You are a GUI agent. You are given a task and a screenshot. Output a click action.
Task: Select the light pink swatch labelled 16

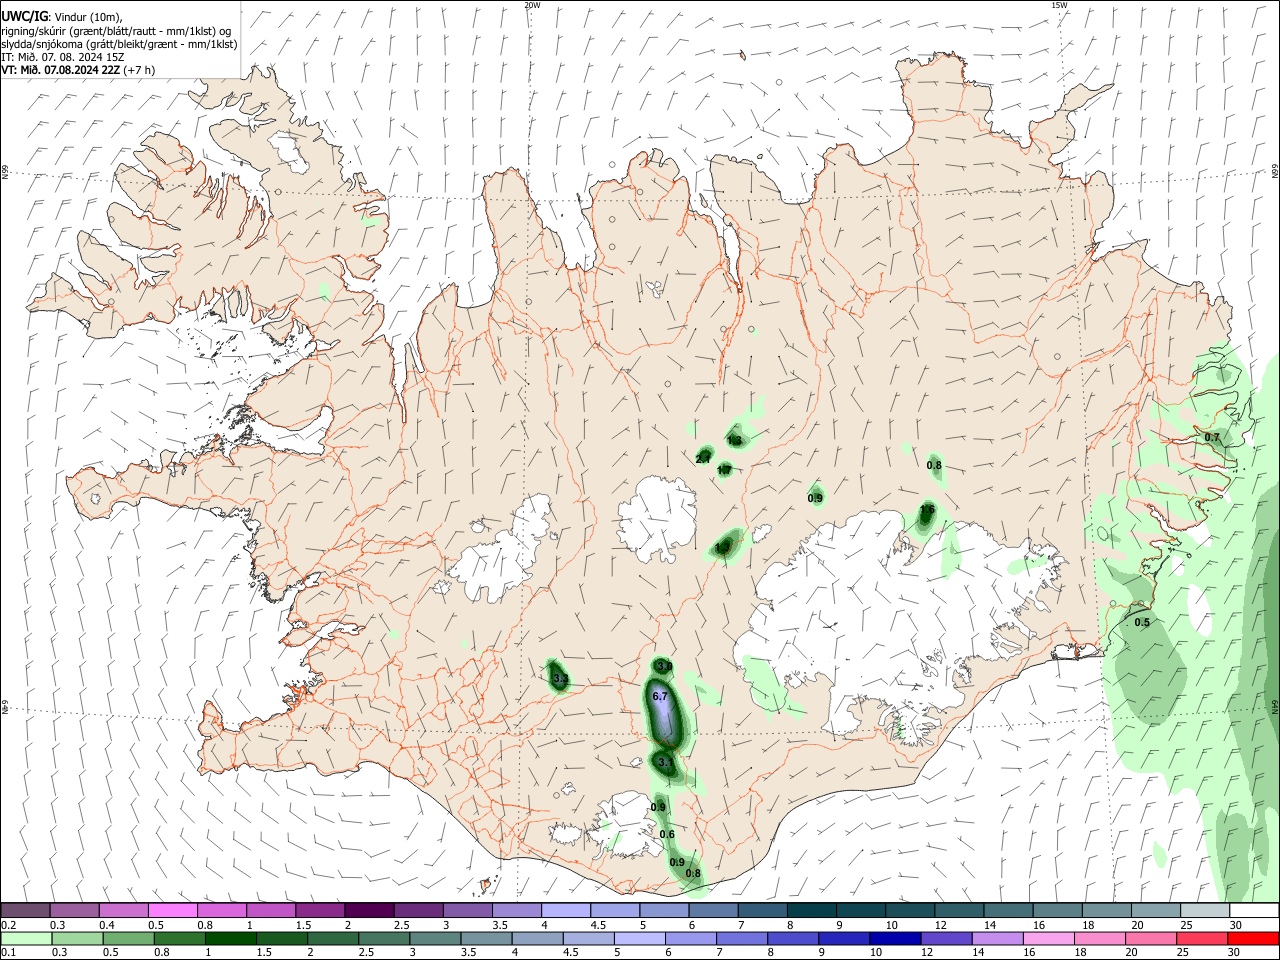pyautogui.click(x=1047, y=938)
